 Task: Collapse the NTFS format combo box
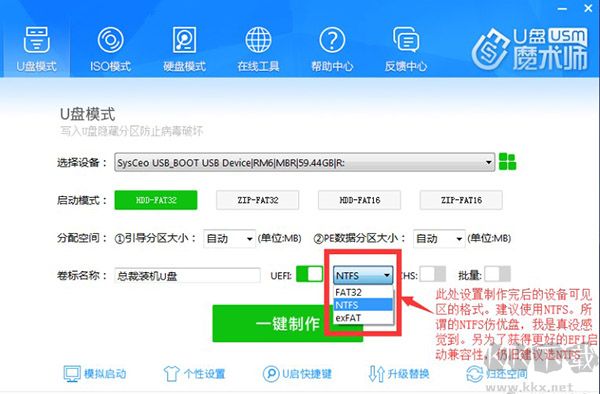[x=363, y=275]
